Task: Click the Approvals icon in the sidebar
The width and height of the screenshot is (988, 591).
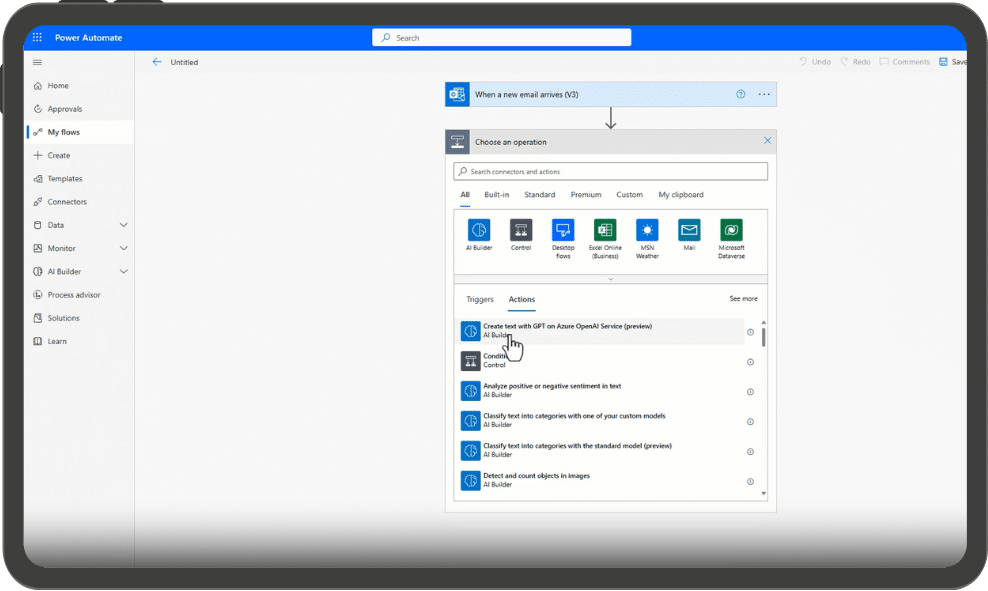Action: tap(38, 109)
